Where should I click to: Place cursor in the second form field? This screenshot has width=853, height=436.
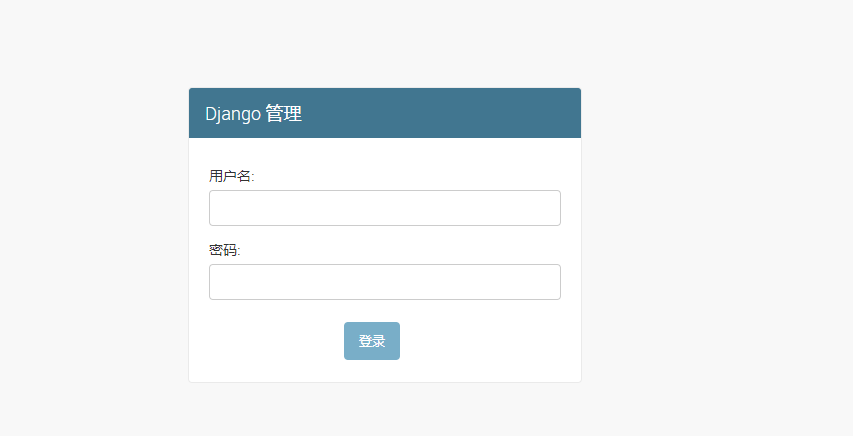tap(385, 282)
